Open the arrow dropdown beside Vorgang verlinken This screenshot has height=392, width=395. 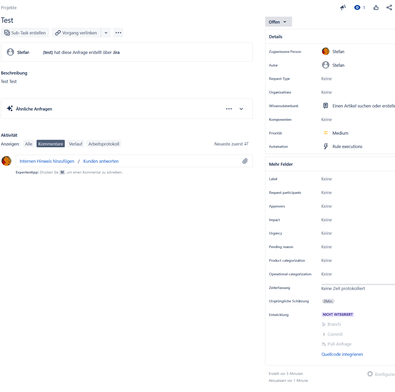pyautogui.click(x=106, y=33)
